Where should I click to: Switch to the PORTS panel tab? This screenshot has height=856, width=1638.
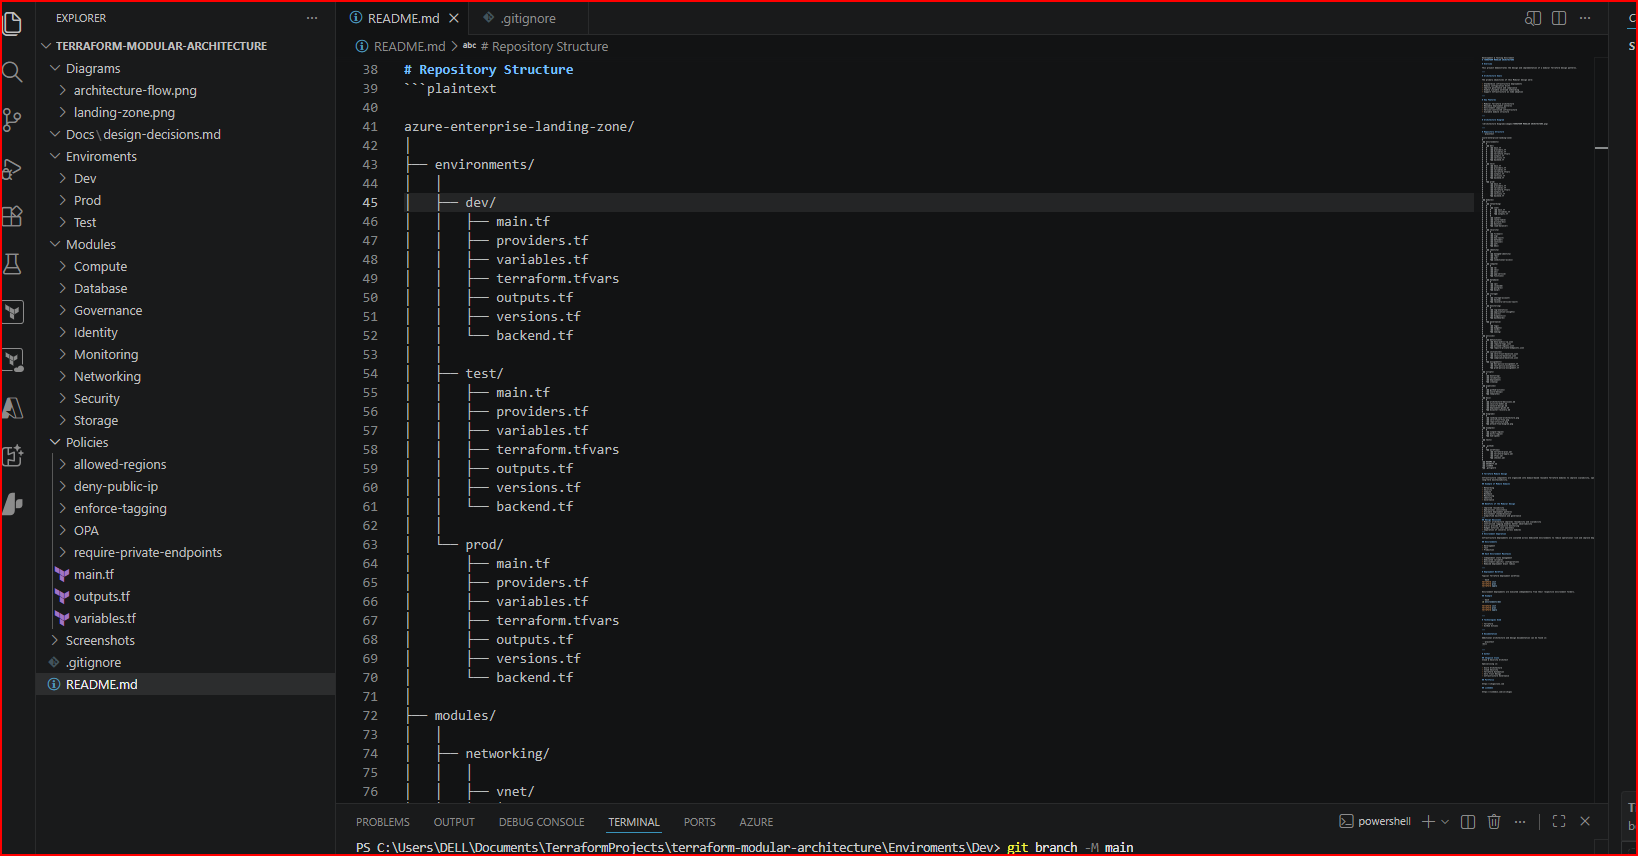point(700,822)
